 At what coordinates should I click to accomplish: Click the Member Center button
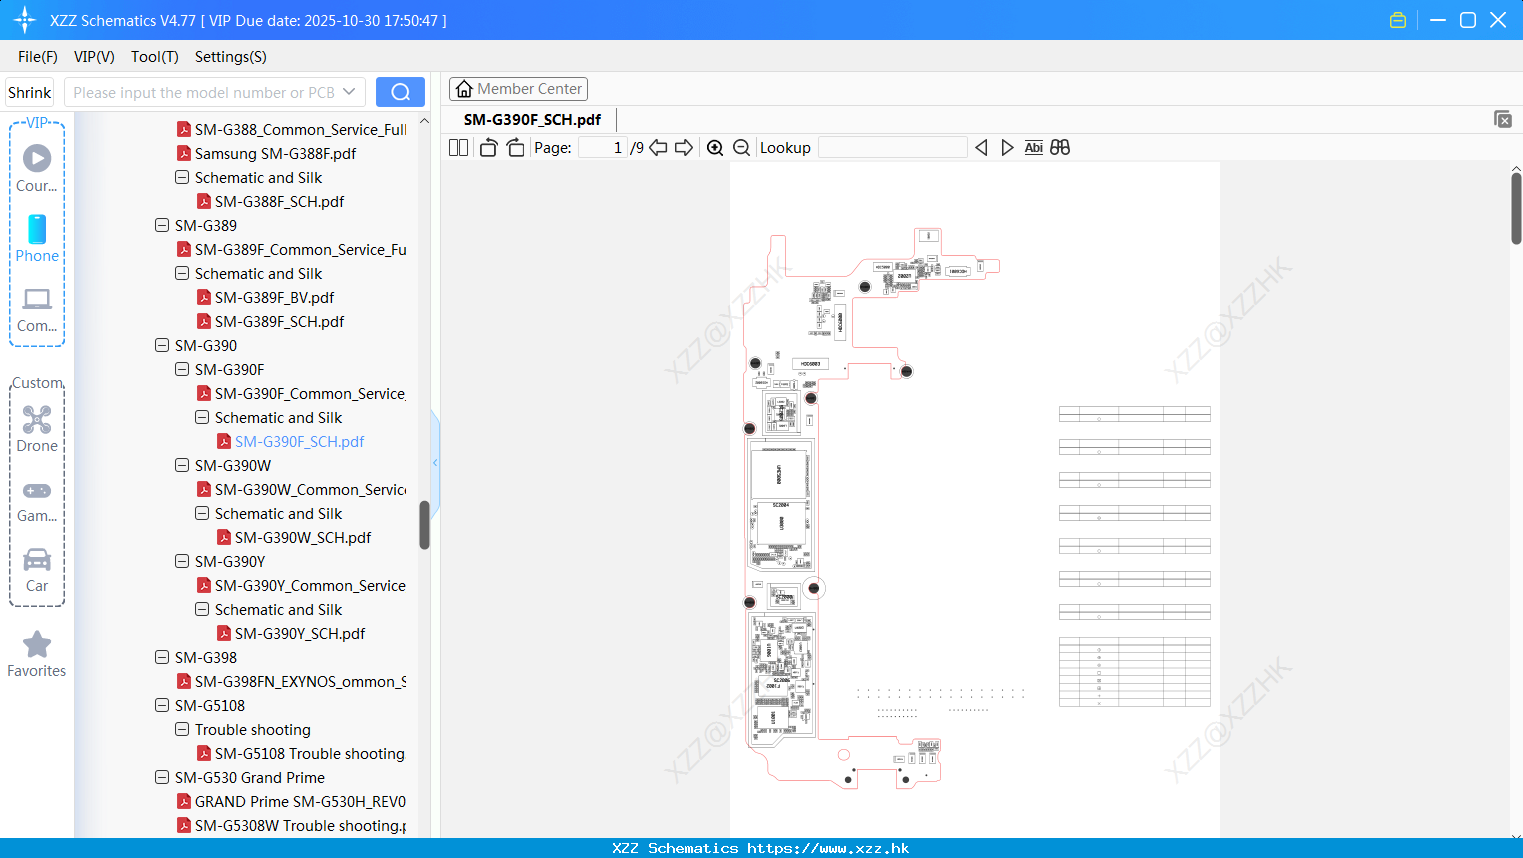(518, 89)
